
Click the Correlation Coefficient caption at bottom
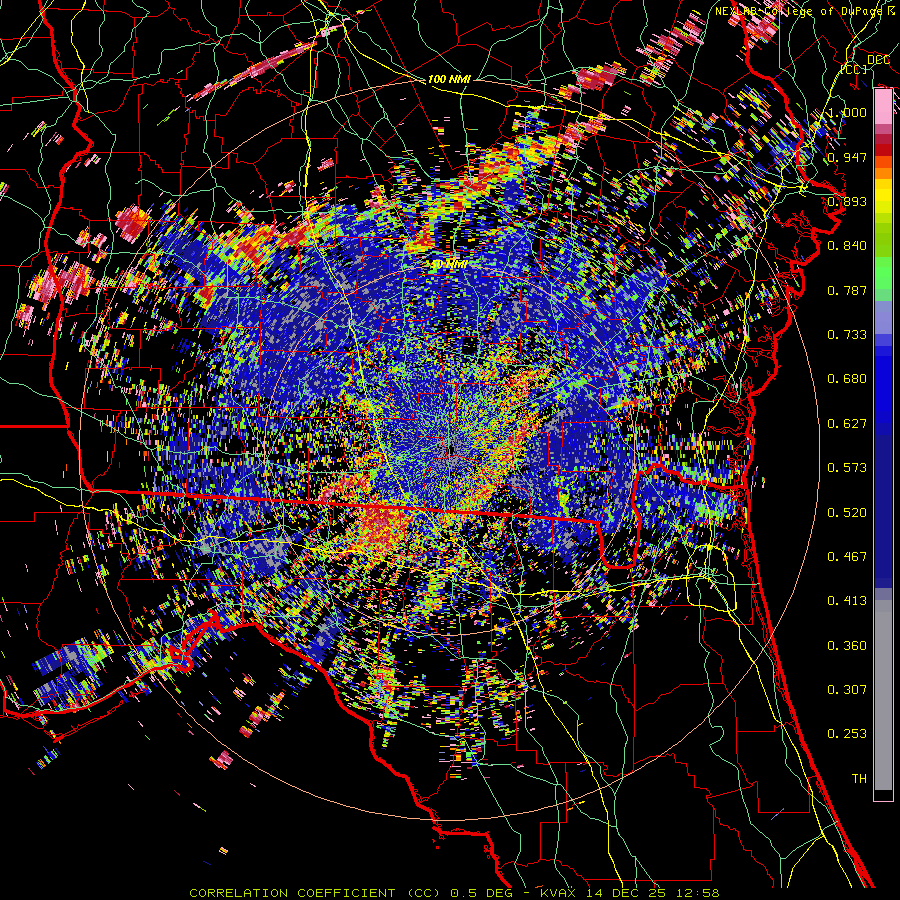click(454, 893)
